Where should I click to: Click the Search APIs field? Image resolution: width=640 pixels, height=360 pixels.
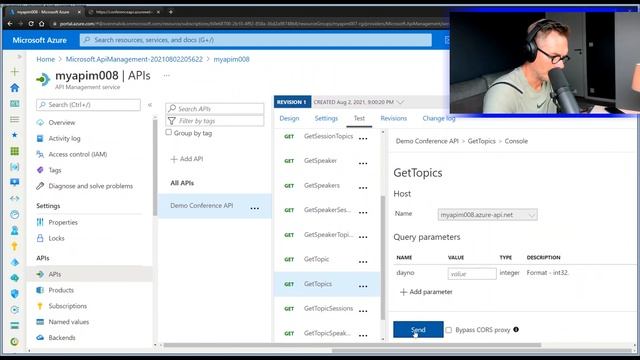click(215, 109)
